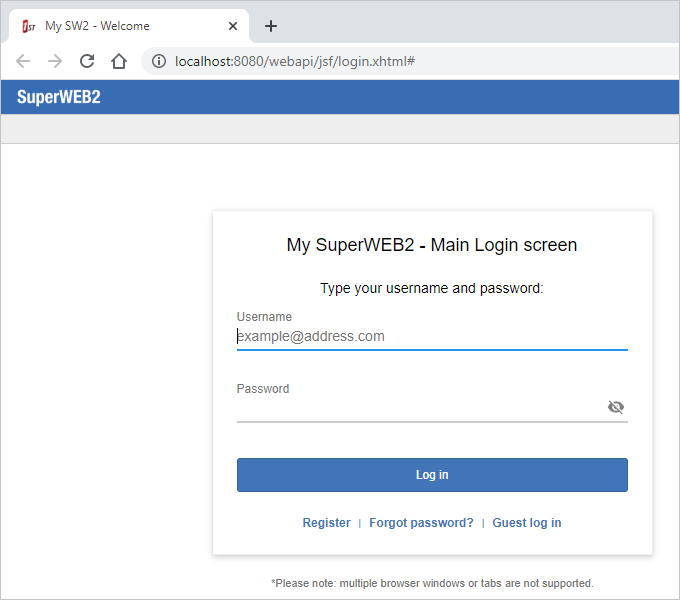Open a new browser tab

[x=271, y=26]
